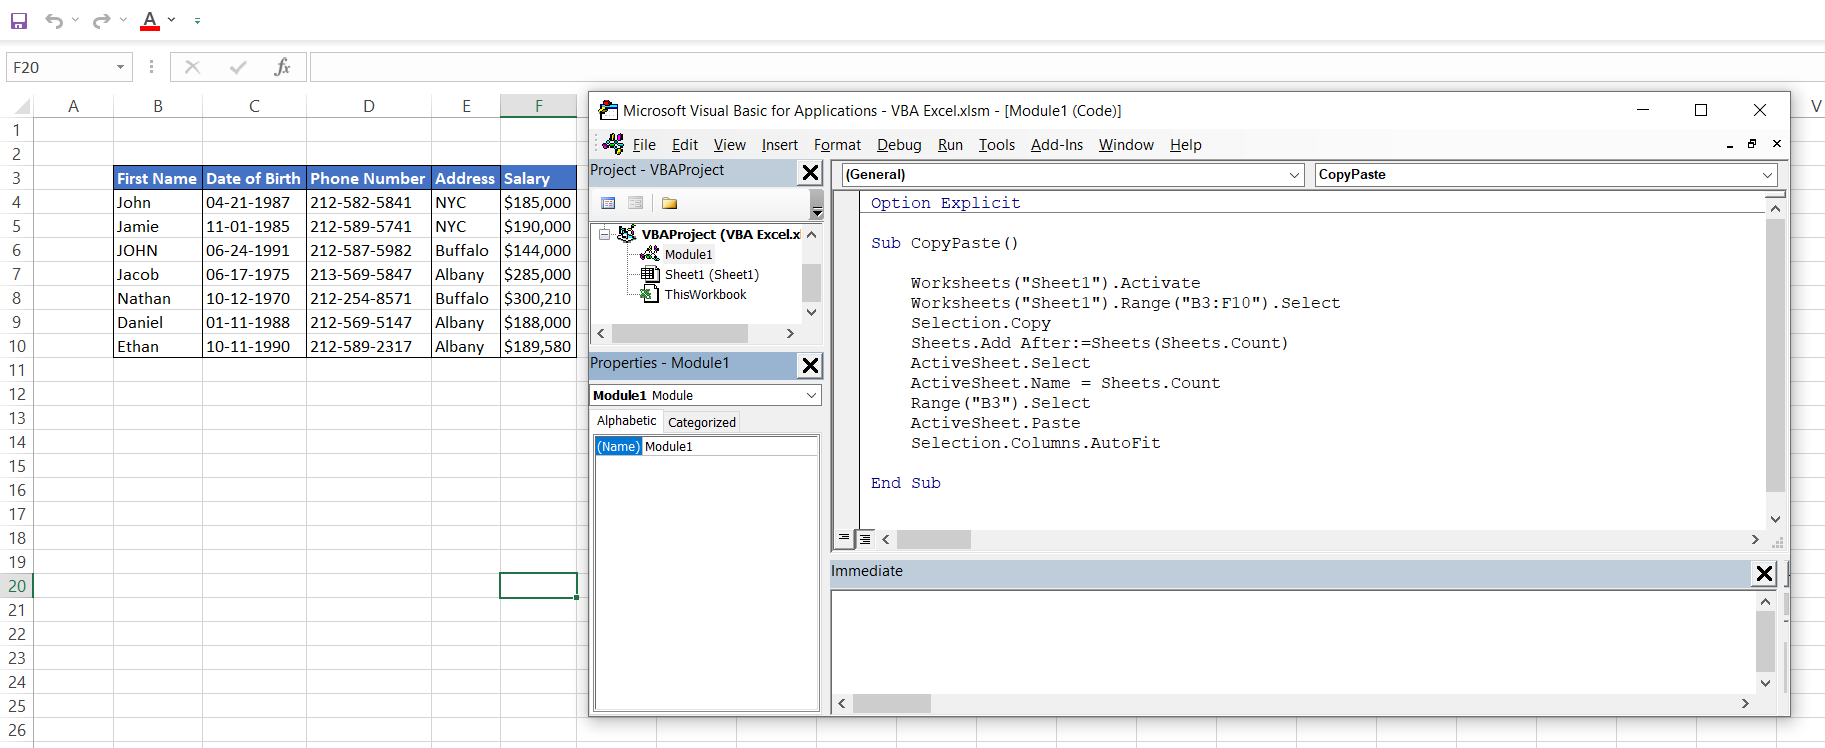Screen dimensions: 1825x748
Task: Click the Excel icon left of File menu
Action: [613, 144]
